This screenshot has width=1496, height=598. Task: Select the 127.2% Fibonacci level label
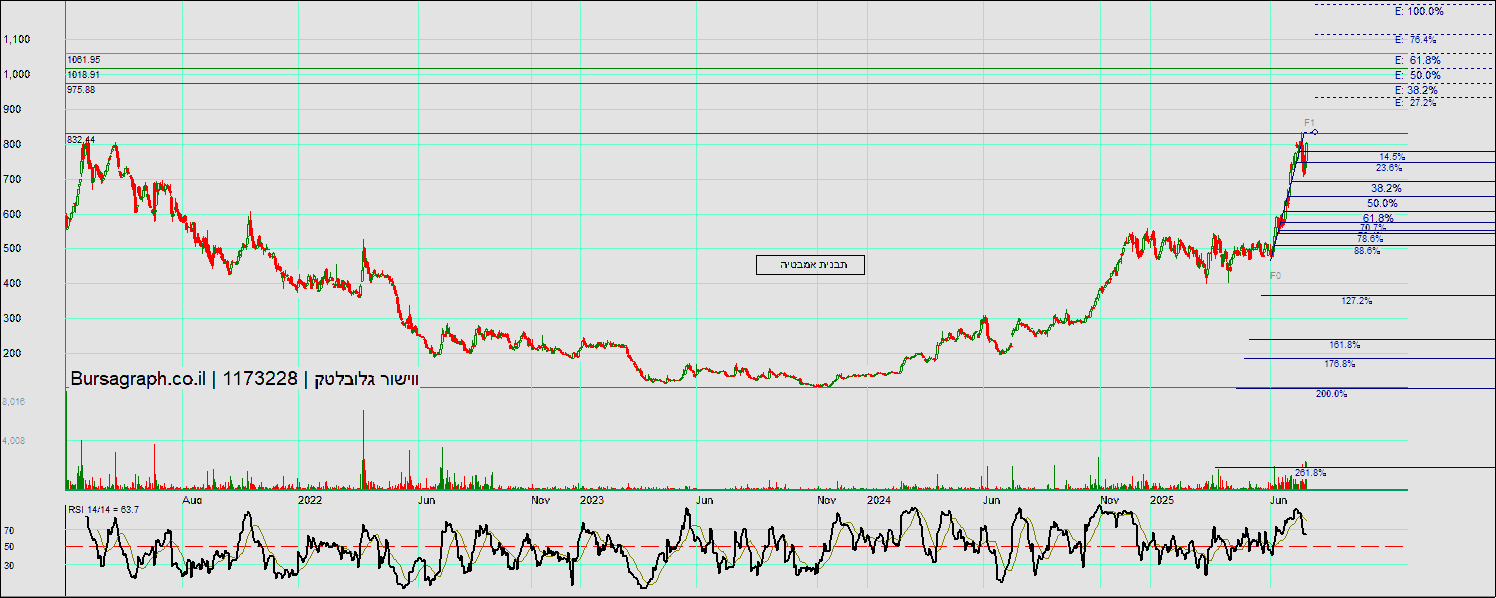coord(1356,300)
